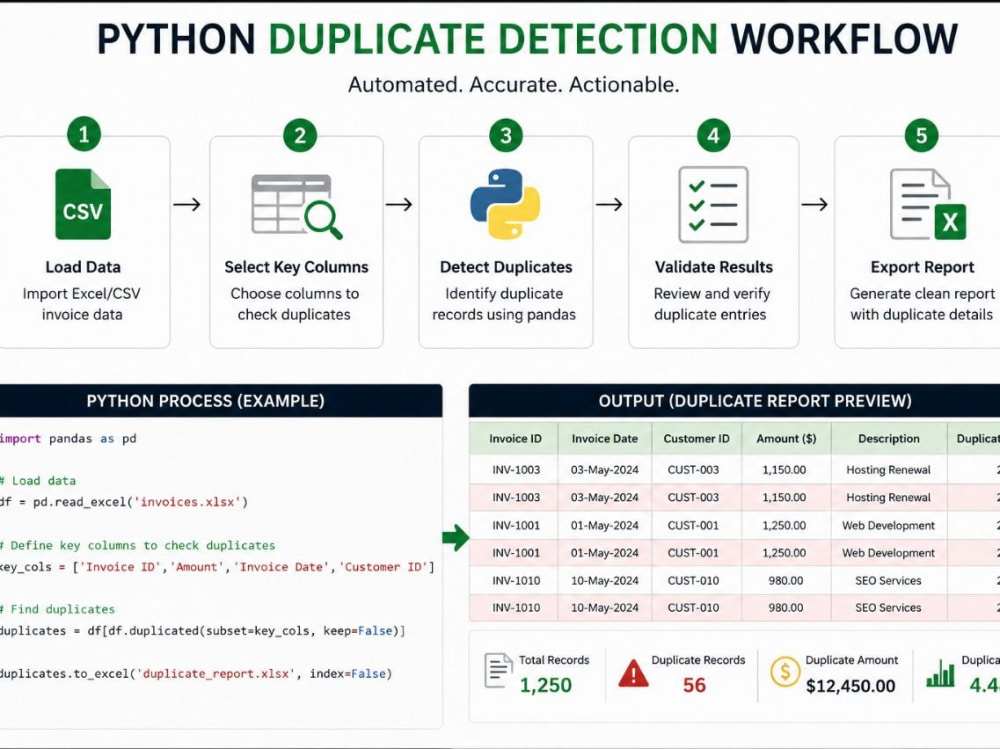Click the Load Data step title
The image size is (1000, 749).
pos(83,267)
